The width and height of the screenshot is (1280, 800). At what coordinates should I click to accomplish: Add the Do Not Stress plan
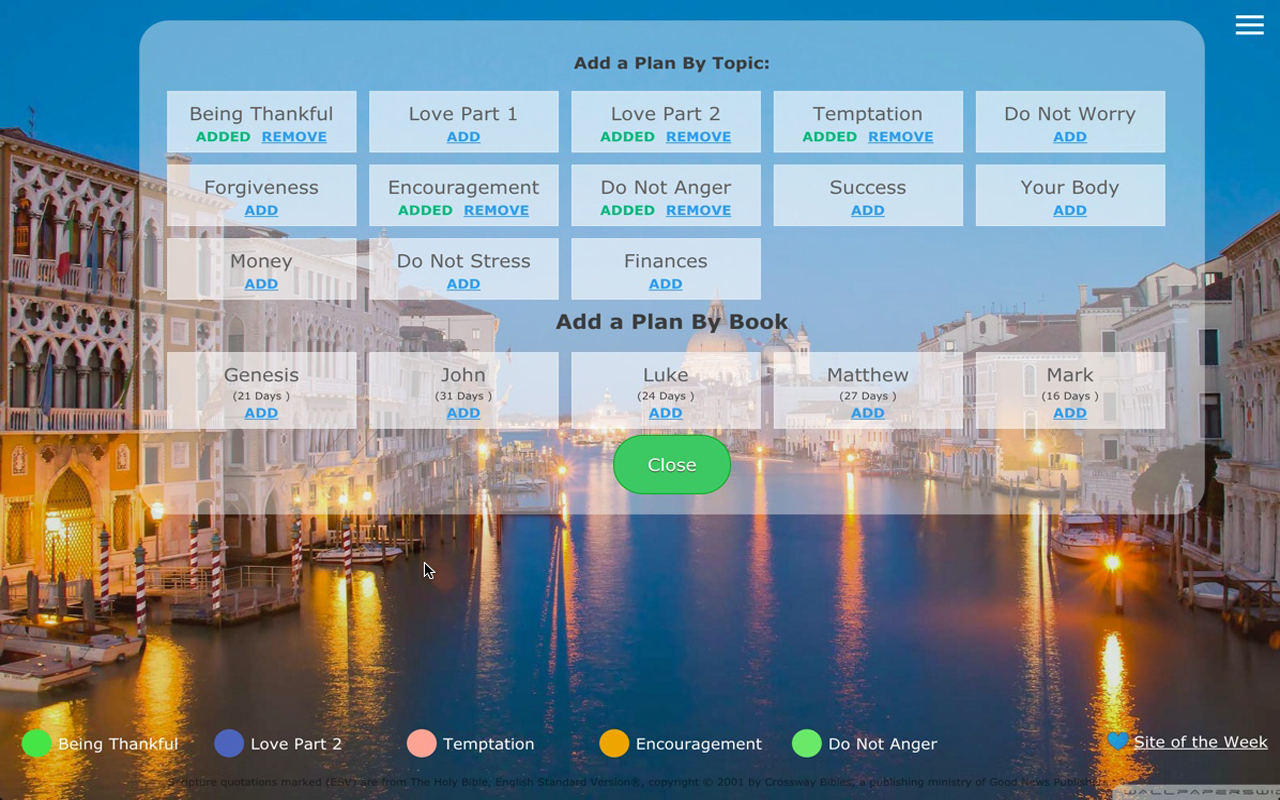point(463,284)
